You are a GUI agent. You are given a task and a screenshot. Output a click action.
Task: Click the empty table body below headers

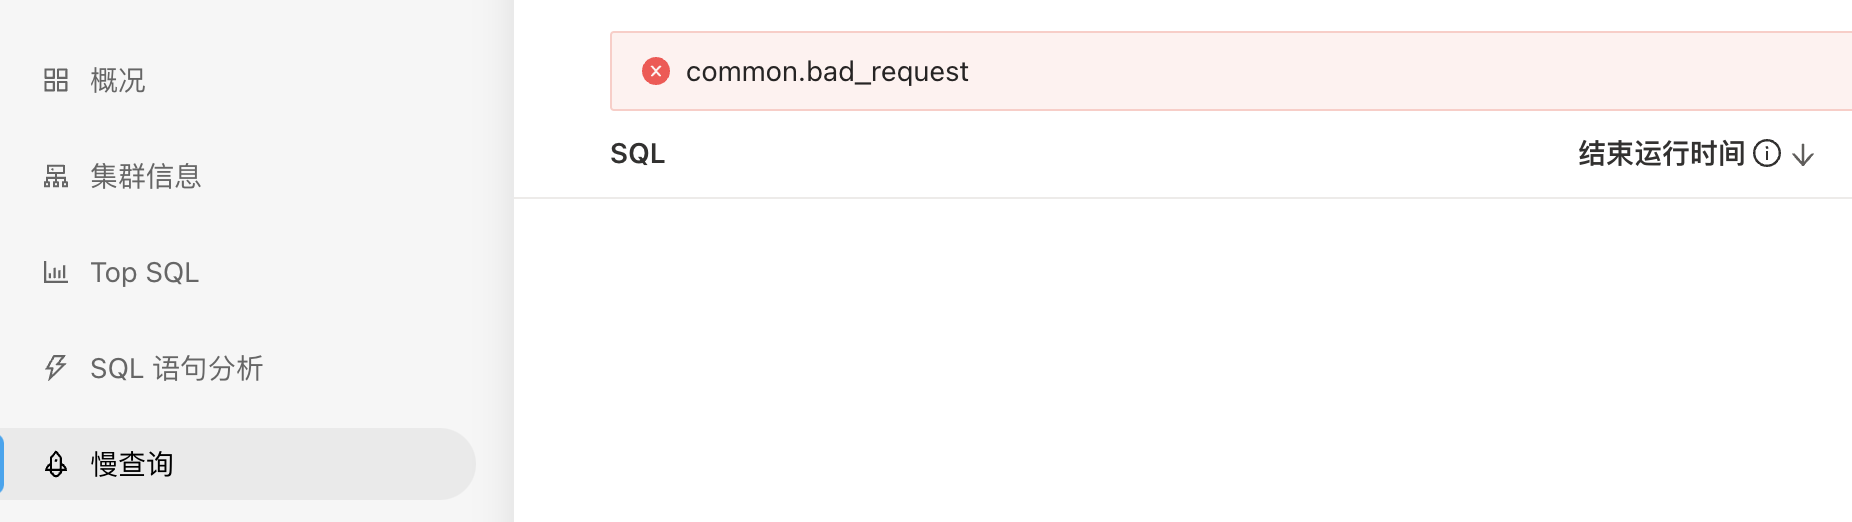click(x=1180, y=360)
